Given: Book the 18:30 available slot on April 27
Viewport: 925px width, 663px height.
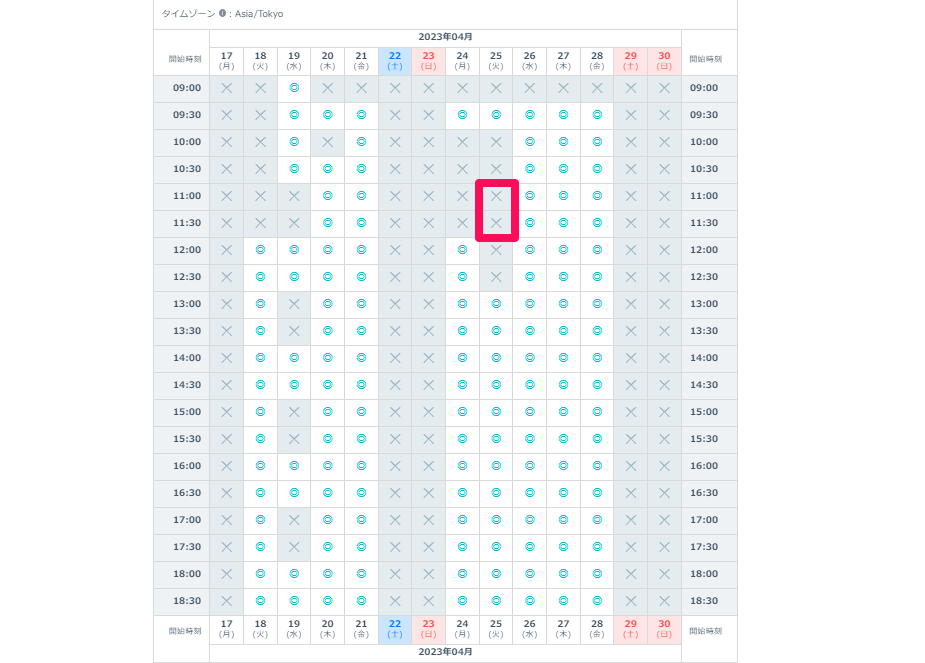Looking at the screenshot, I should pos(563,601).
